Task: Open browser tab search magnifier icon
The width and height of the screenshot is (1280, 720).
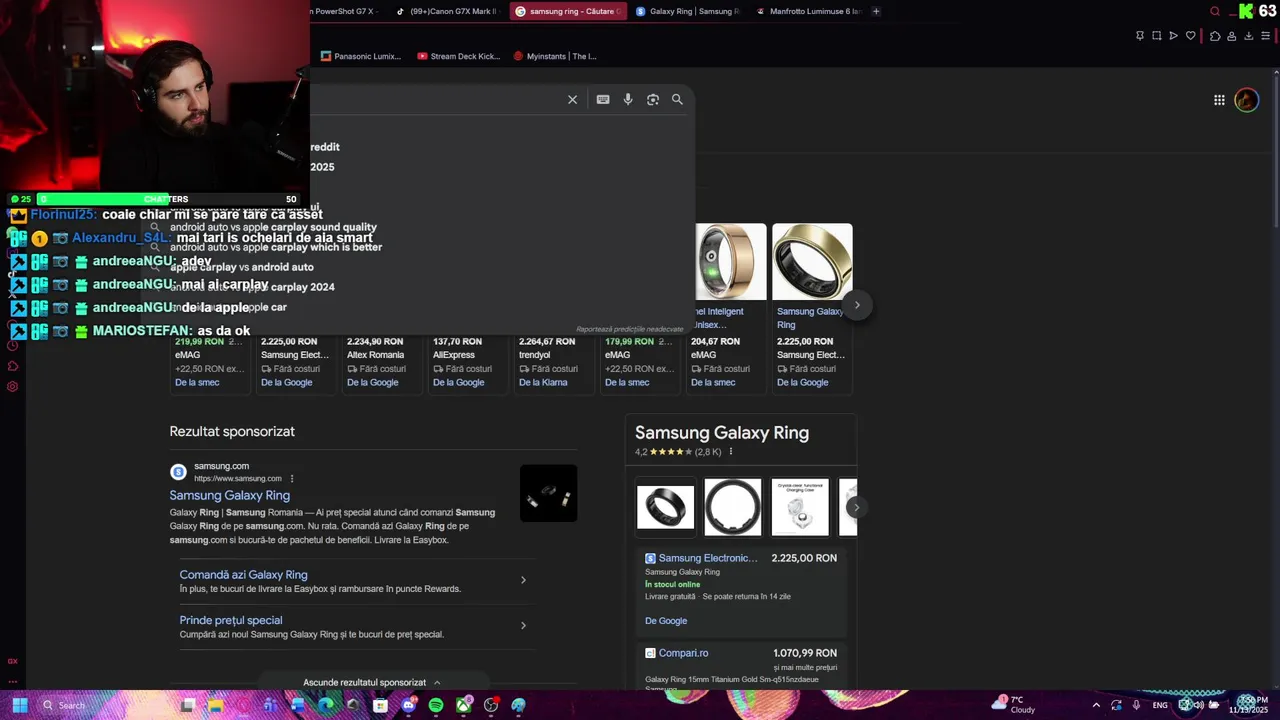Action: tap(1215, 12)
